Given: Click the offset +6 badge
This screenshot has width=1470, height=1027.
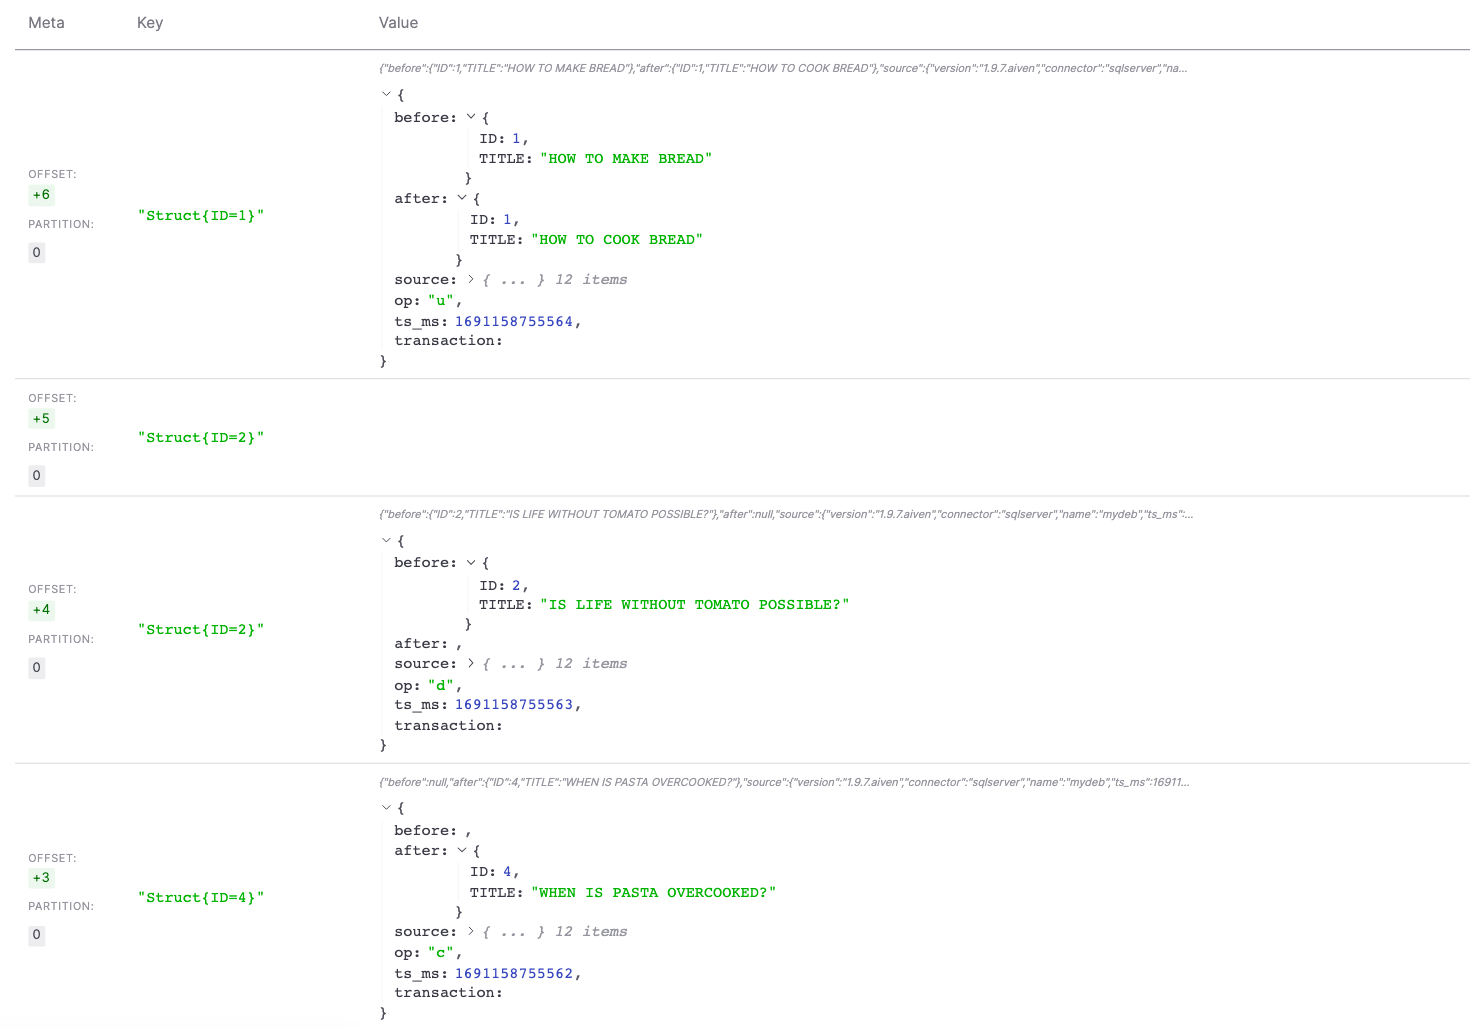Looking at the screenshot, I should click(41, 194).
